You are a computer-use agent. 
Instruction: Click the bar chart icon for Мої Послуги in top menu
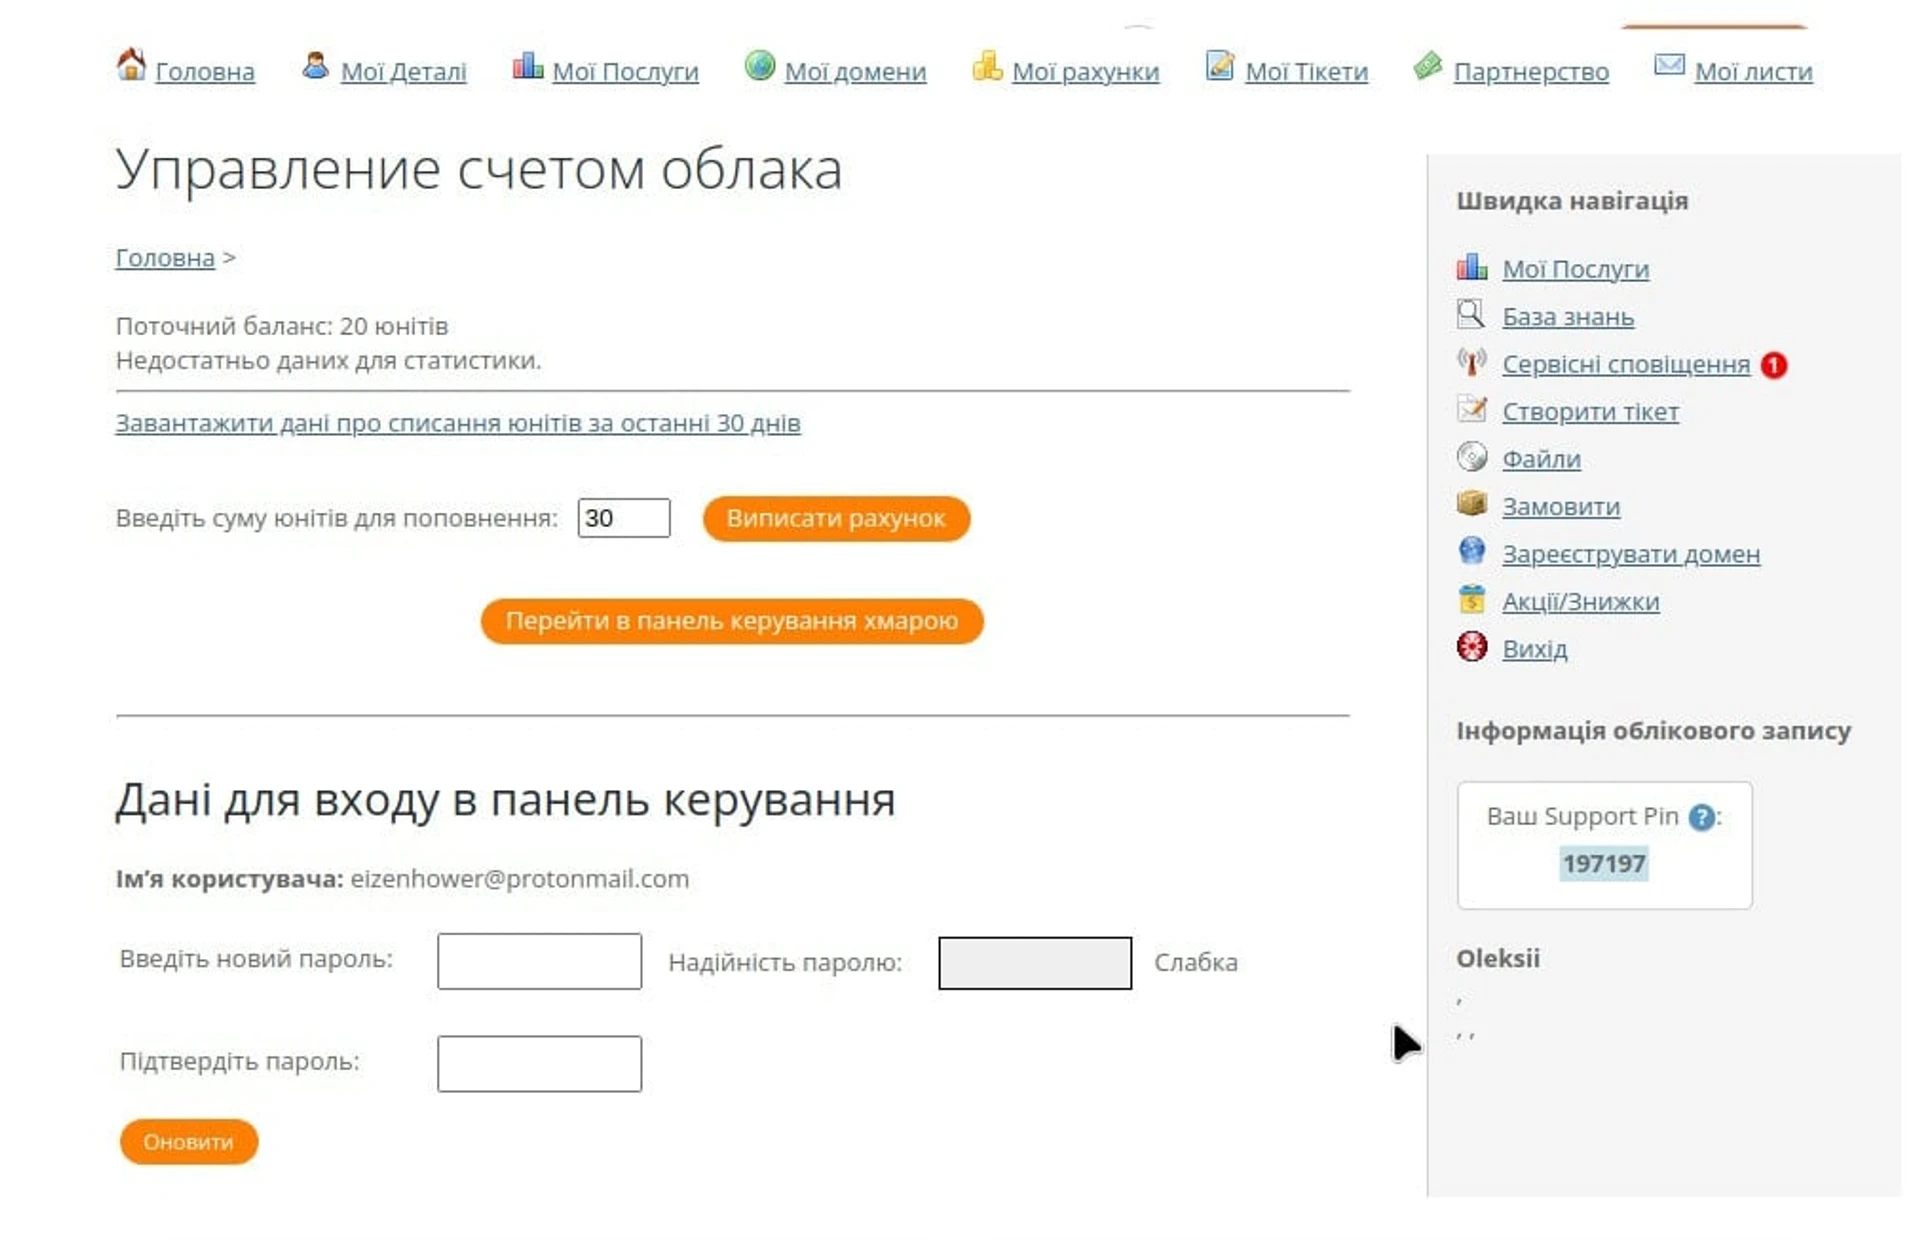[x=527, y=66]
